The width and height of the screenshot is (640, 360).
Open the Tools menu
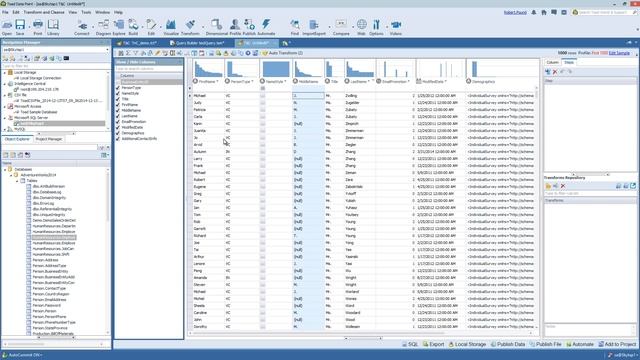coord(86,12)
